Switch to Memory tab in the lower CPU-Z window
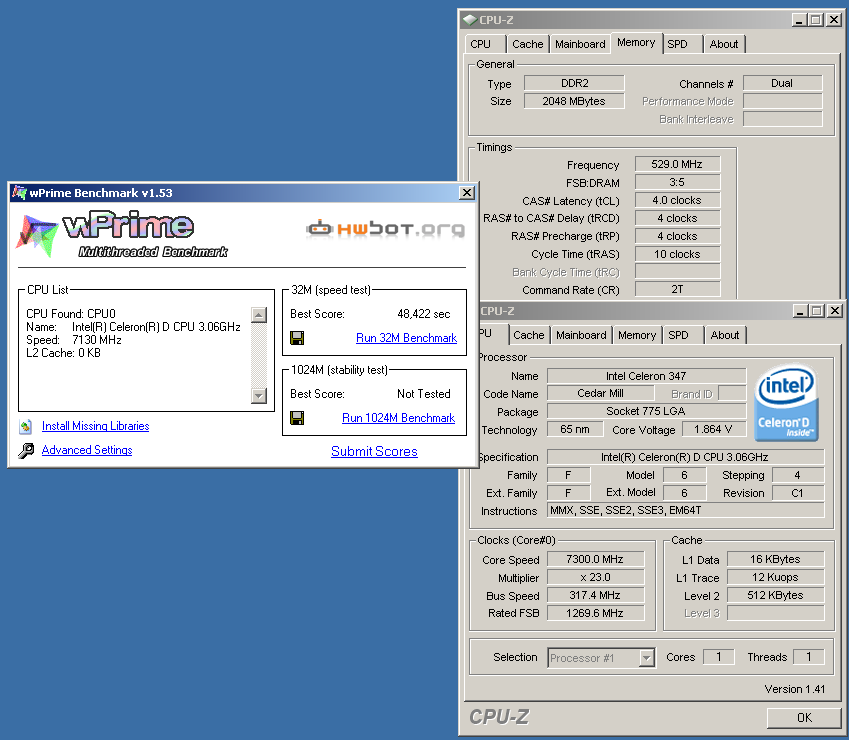The height and width of the screenshot is (740, 849). coord(637,335)
